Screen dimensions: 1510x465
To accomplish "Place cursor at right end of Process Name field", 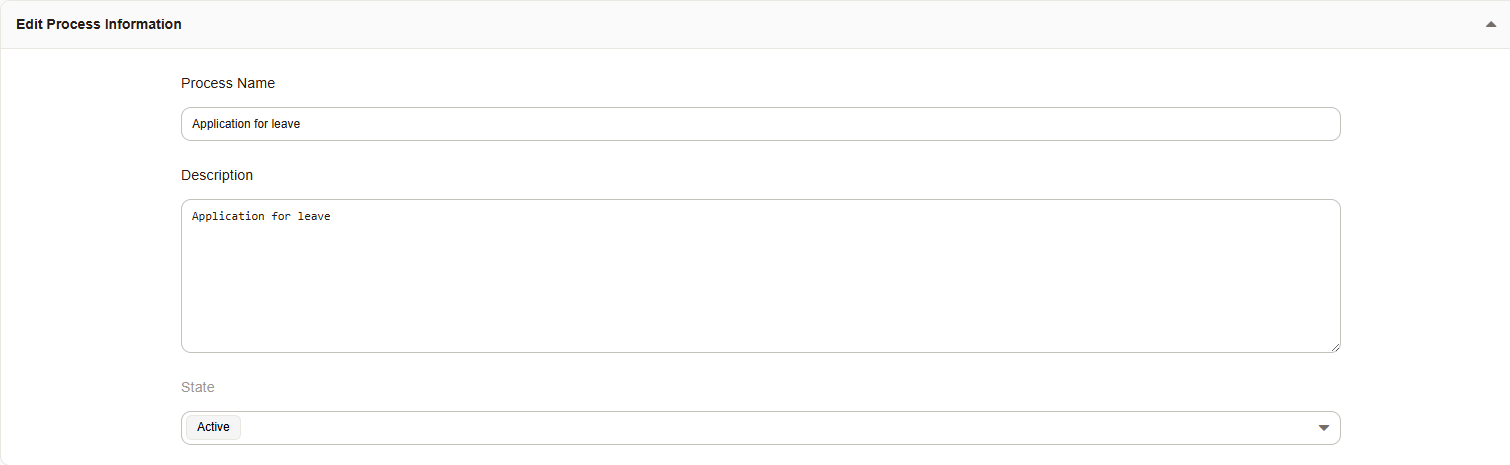I will (x=1320, y=124).
